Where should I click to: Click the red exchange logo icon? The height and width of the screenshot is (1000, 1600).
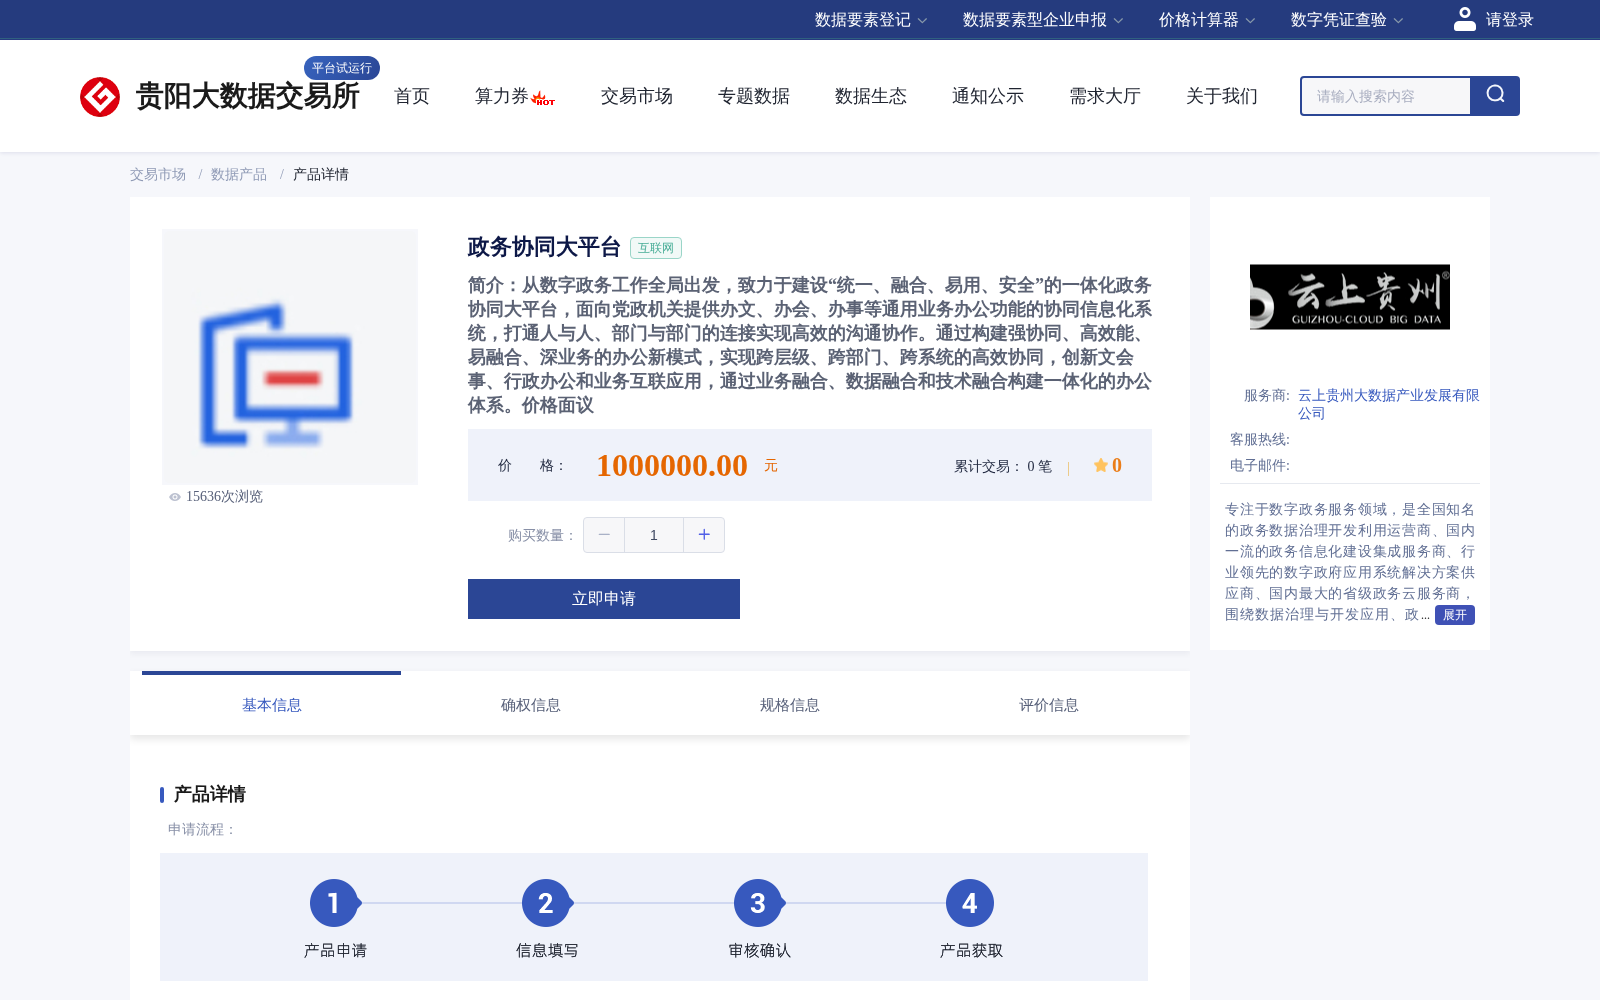point(100,97)
